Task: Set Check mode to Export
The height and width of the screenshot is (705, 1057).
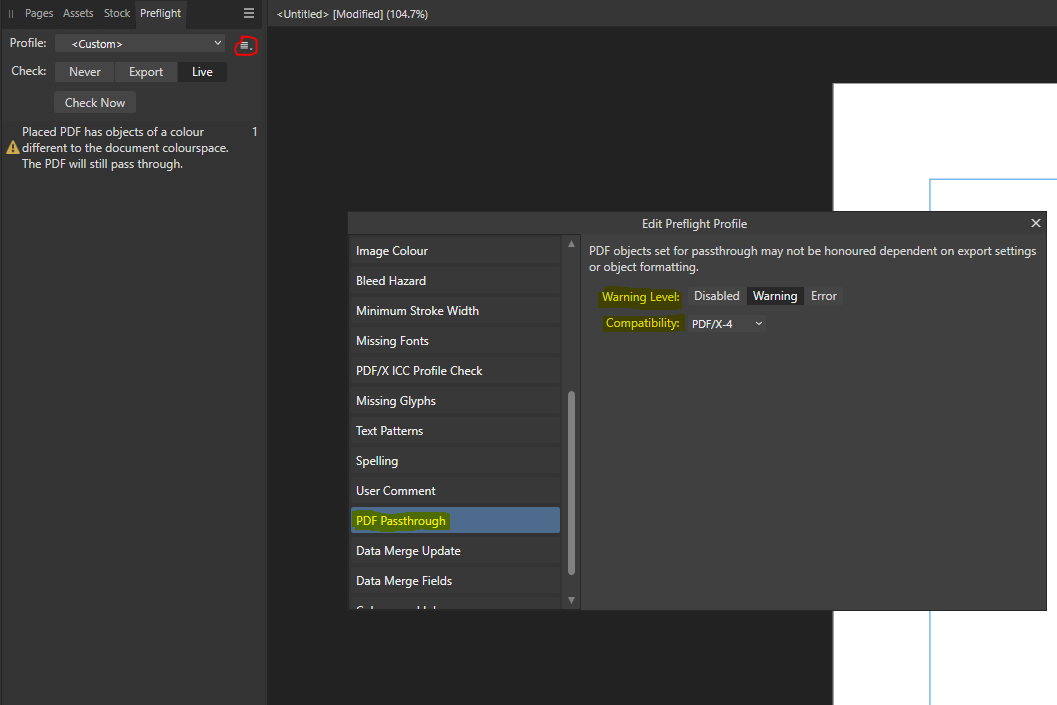Action: click(145, 71)
